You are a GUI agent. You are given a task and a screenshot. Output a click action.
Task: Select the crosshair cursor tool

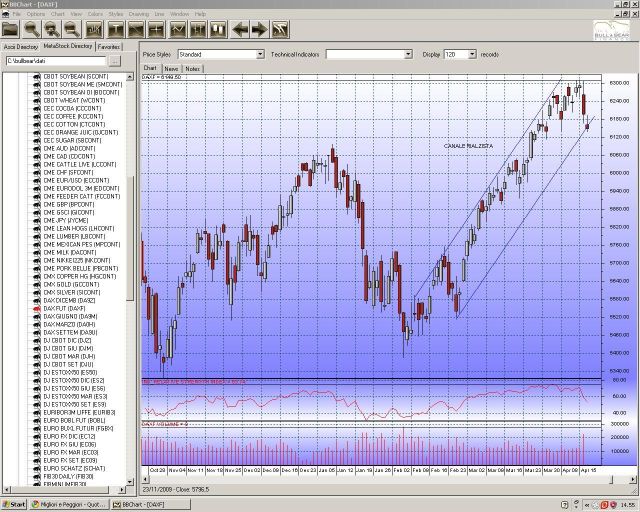coord(157,29)
